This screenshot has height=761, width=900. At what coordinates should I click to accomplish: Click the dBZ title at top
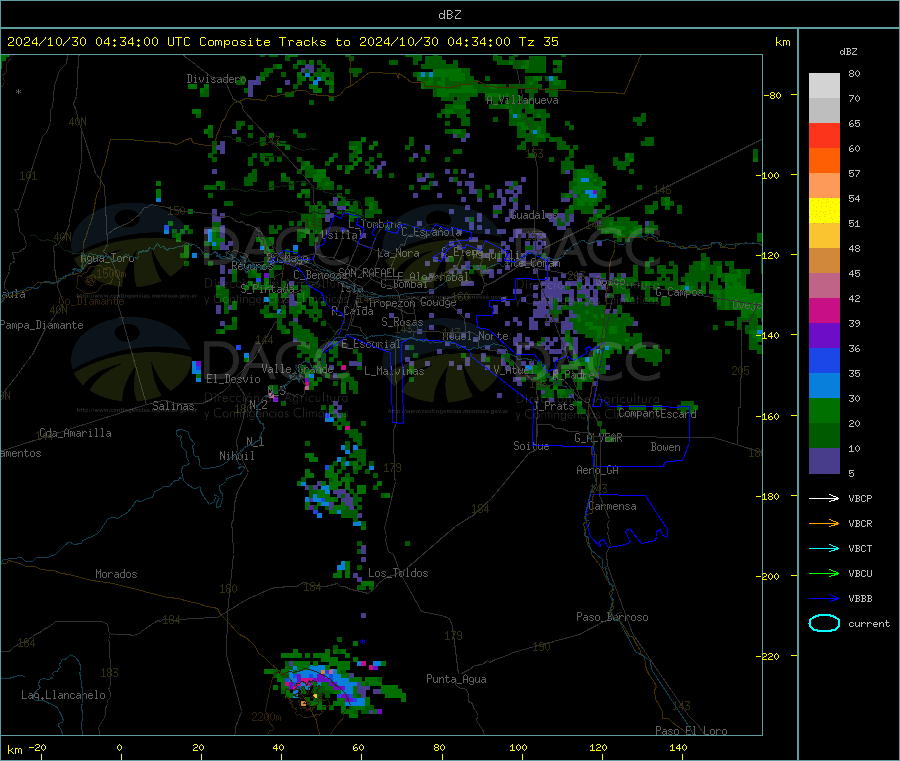pyautogui.click(x=449, y=15)
